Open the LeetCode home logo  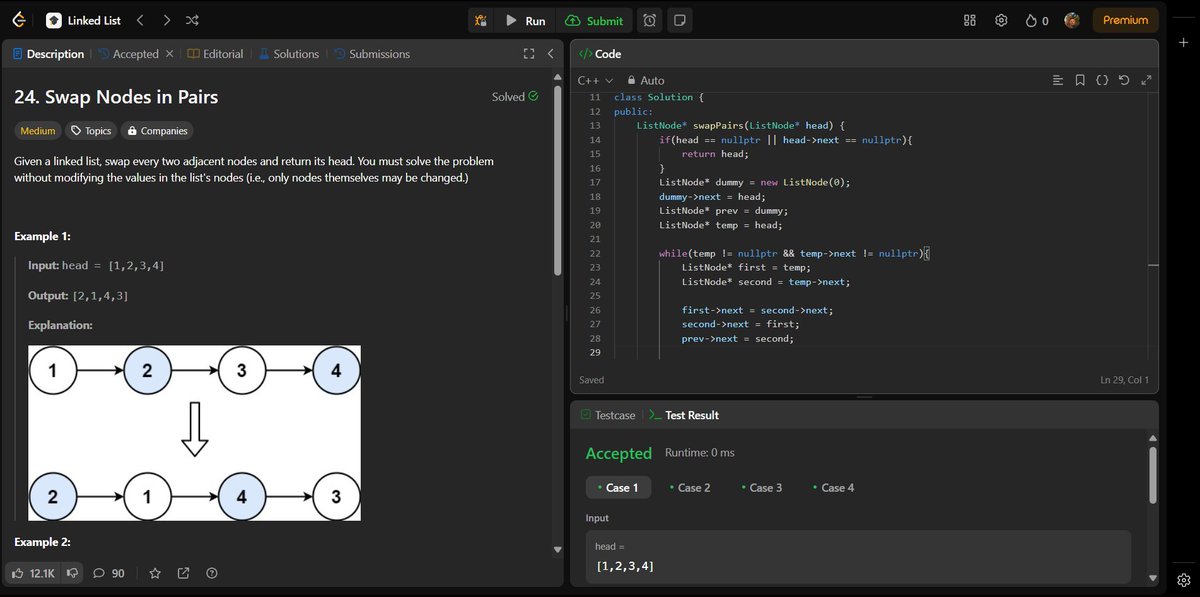click(18, 20)
